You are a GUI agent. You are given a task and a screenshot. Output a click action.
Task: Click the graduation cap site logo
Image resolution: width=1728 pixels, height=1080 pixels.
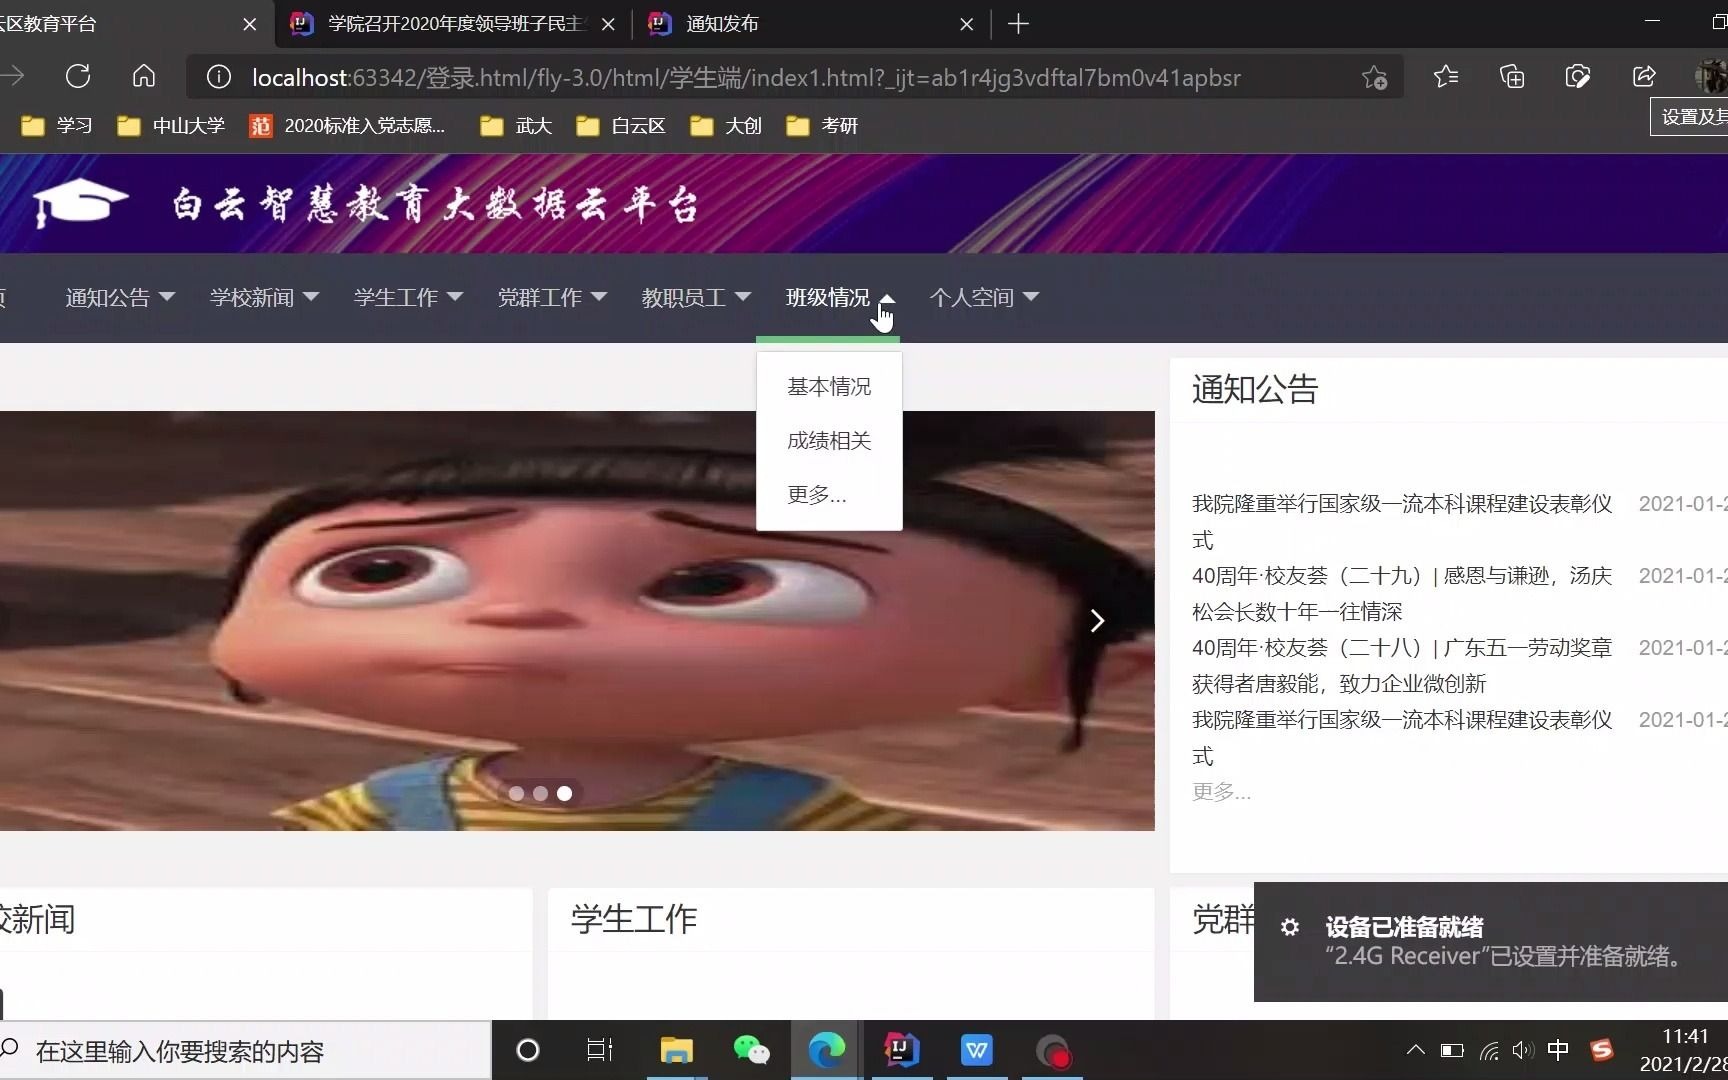(x=81, y=203)
